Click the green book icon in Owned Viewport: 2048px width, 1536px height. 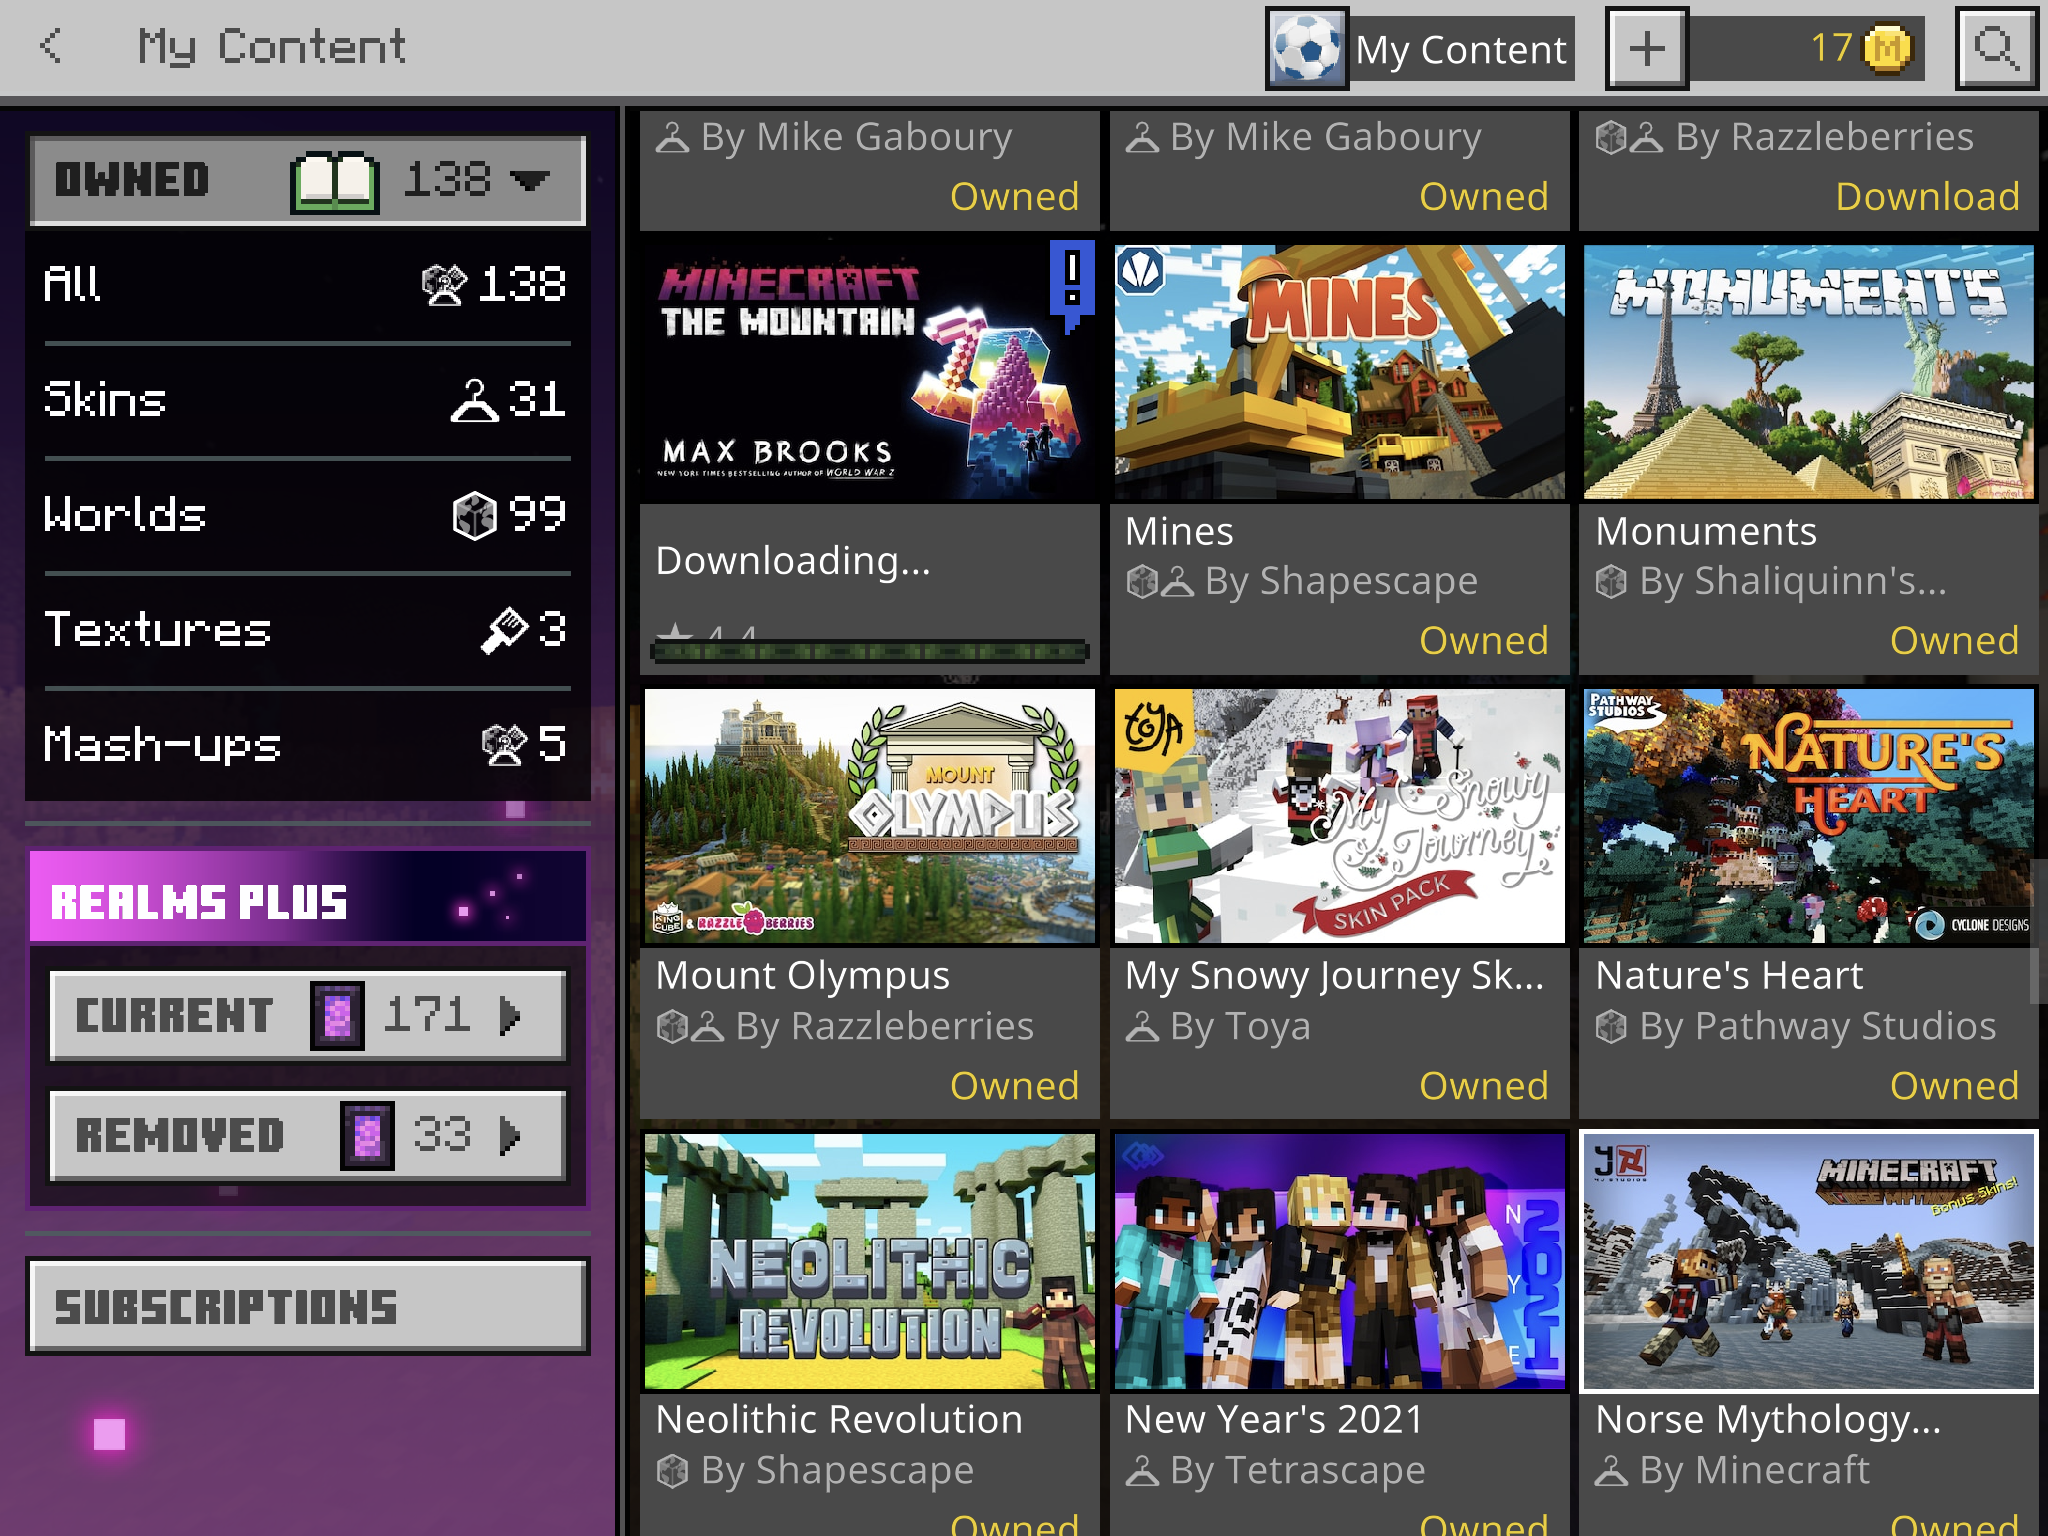[x=335, y=182]
